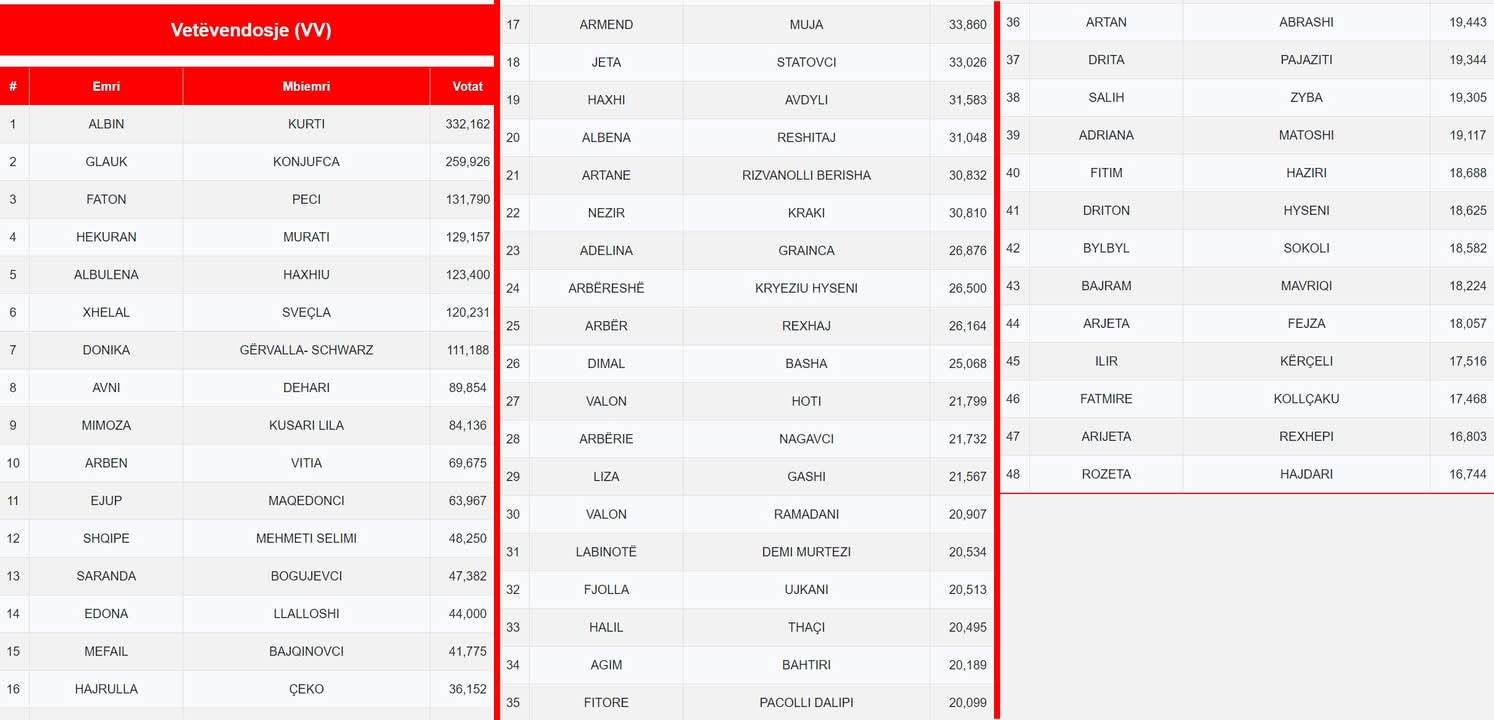The image size is (1494, 720).
Task: Click the surname MEHMETI SELIMI
Action: pyautogui.click(x=306, y=538)
